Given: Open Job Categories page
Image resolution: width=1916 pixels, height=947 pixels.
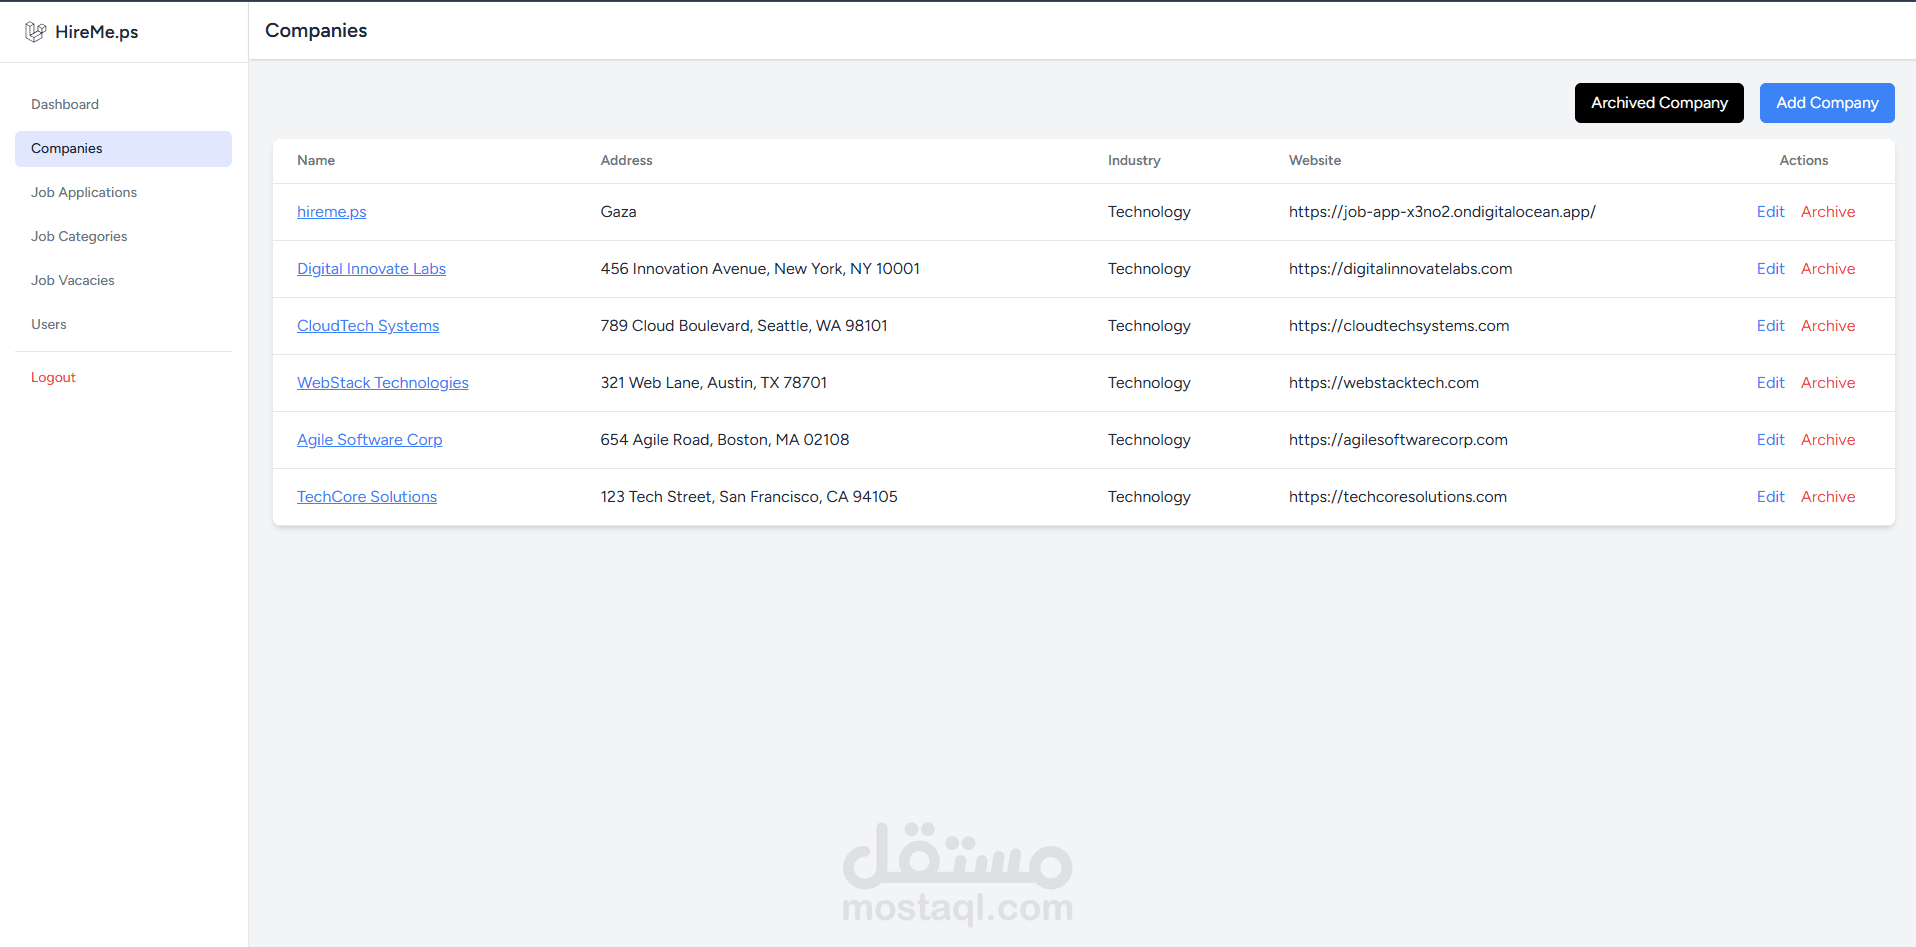Looking at the screenshot, I should pyautogui.click(x=79, y=236).
